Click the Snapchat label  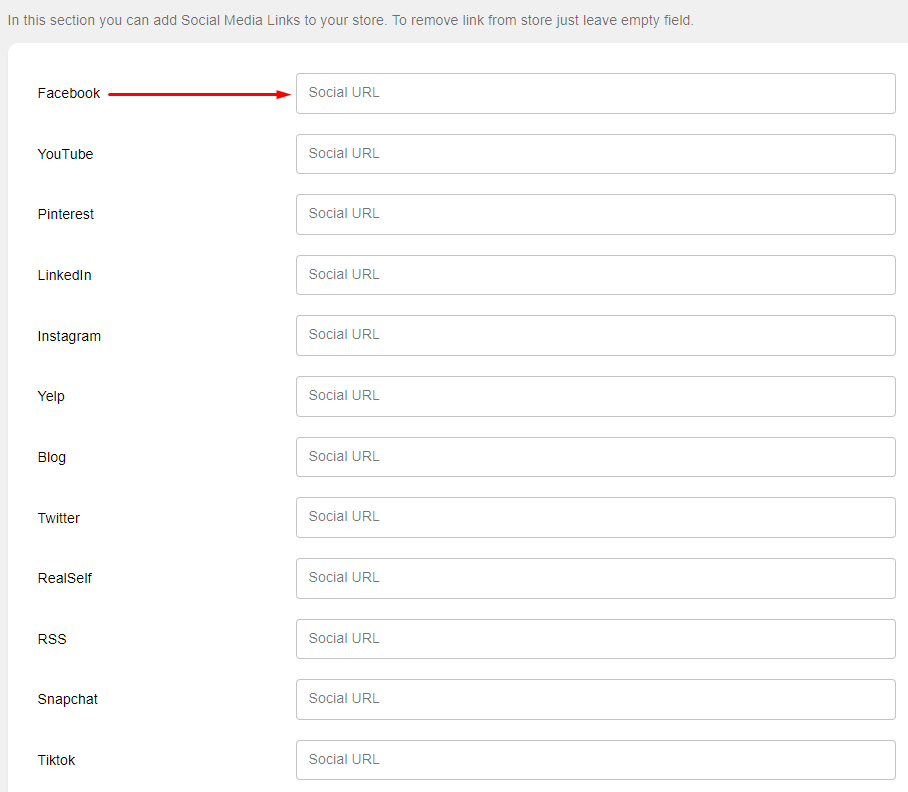point(68,699)
